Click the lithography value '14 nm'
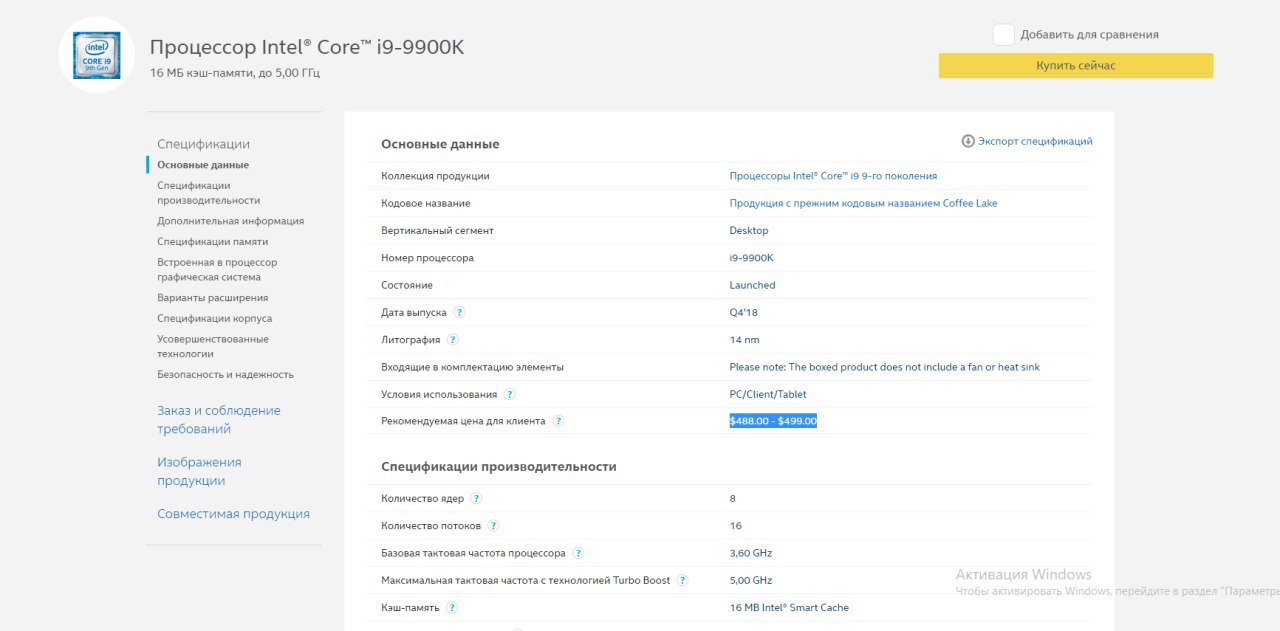Screen dimensions: 1280x631 (x=744, y=340)
